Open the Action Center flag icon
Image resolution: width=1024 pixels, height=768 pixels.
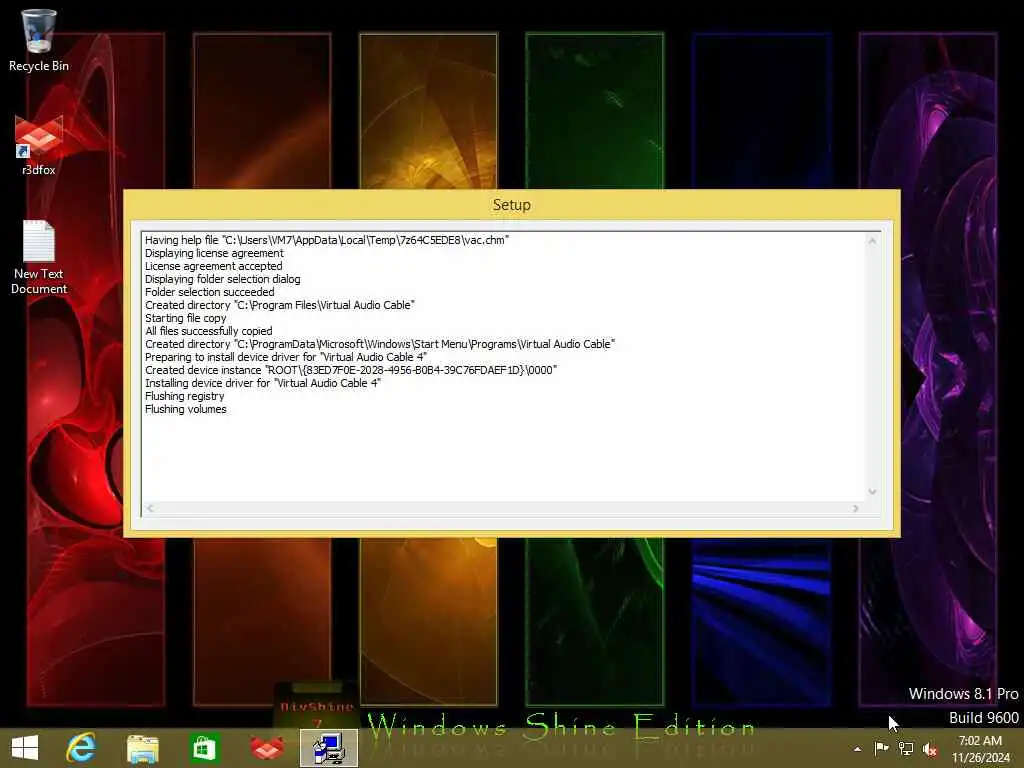pyautogui.click(x=881, y=748)
